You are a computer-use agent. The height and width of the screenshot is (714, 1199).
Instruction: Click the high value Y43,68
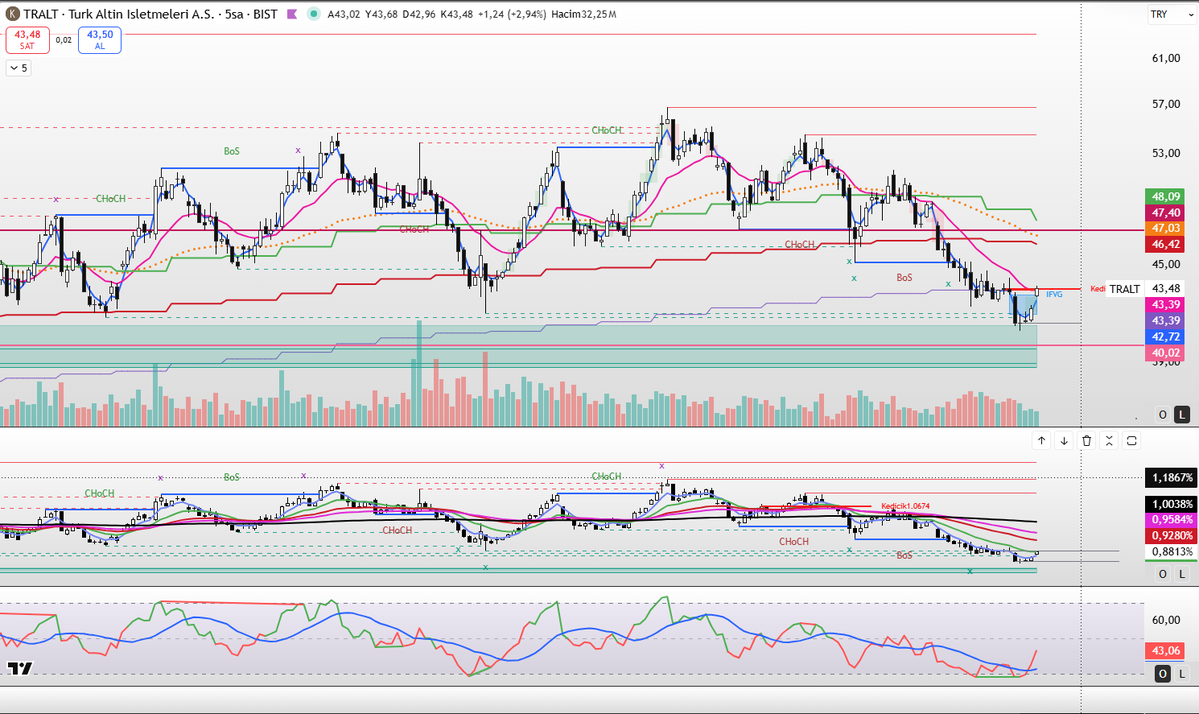381,14
